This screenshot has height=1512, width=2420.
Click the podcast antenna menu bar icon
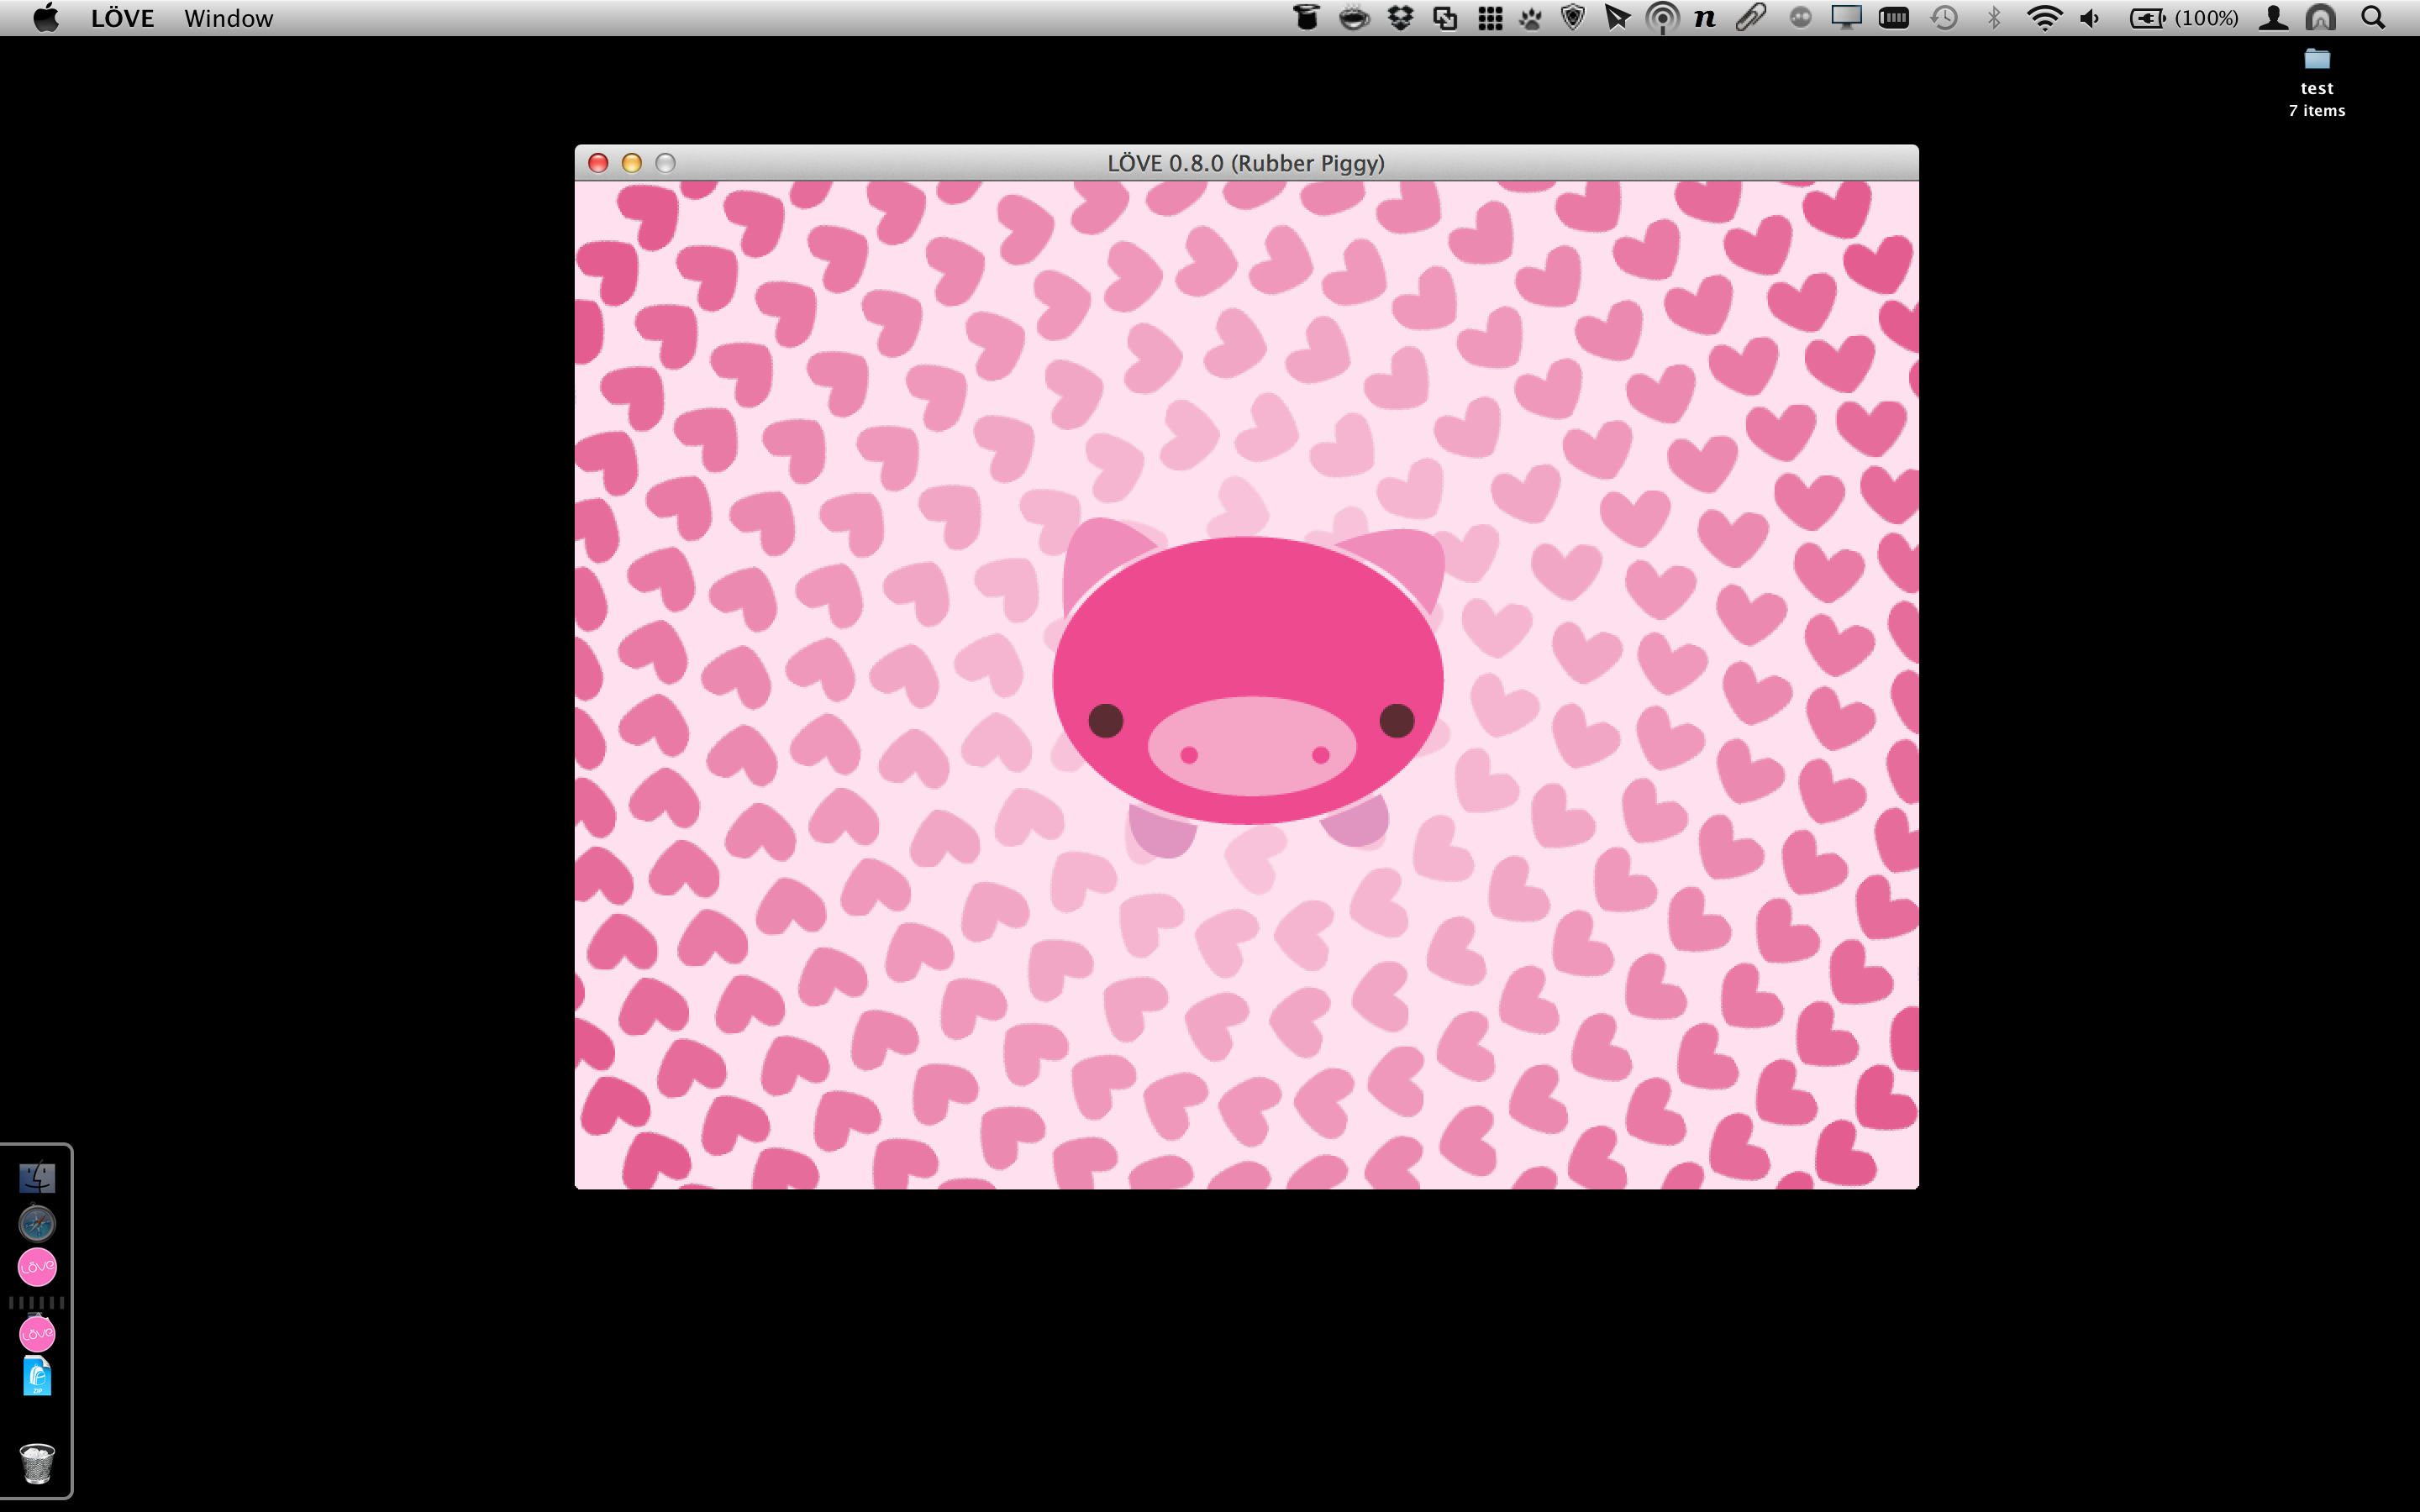(1662, 18)
